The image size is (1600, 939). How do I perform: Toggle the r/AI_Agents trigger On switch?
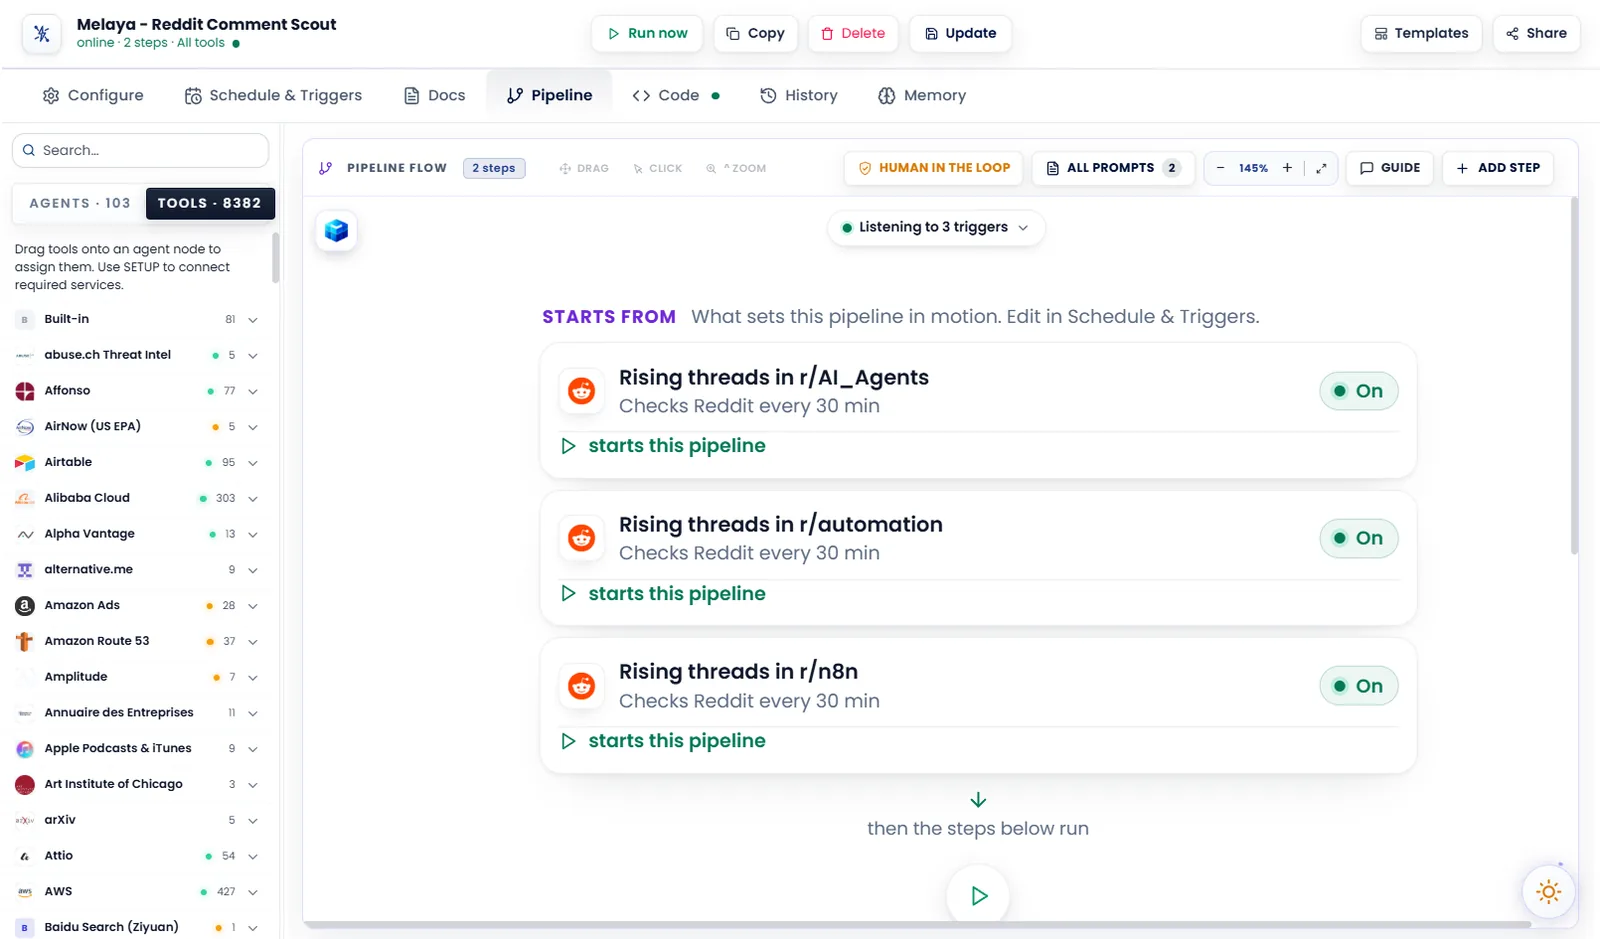click(1358, 391)
